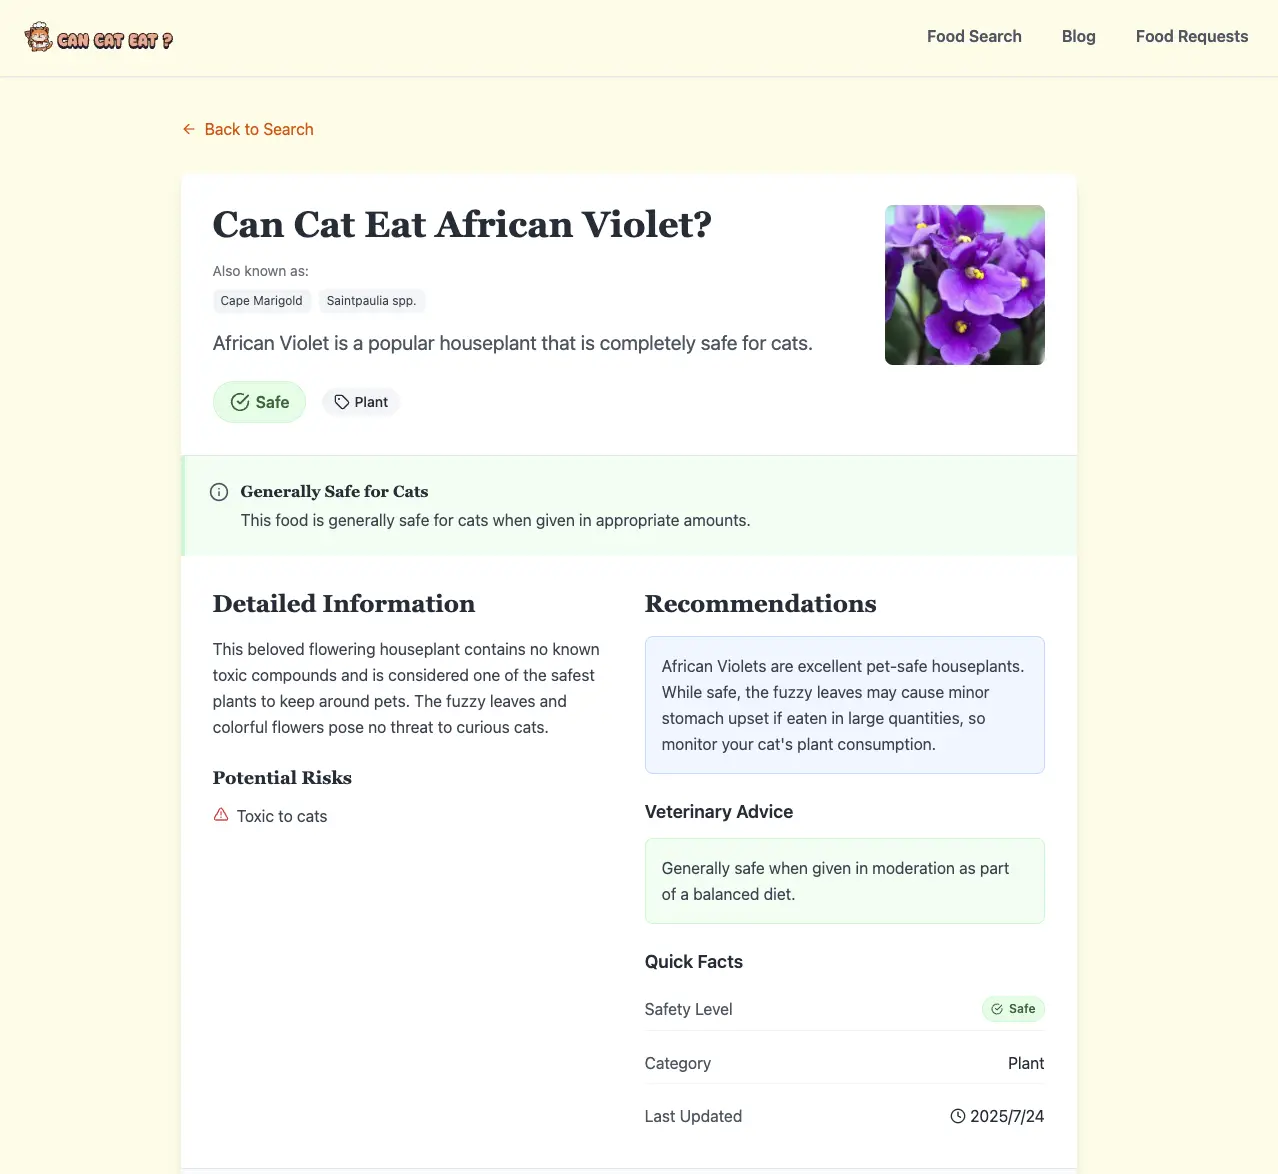
Task: Click the Can Cat Eat logo text
Action: click(115, 40)
